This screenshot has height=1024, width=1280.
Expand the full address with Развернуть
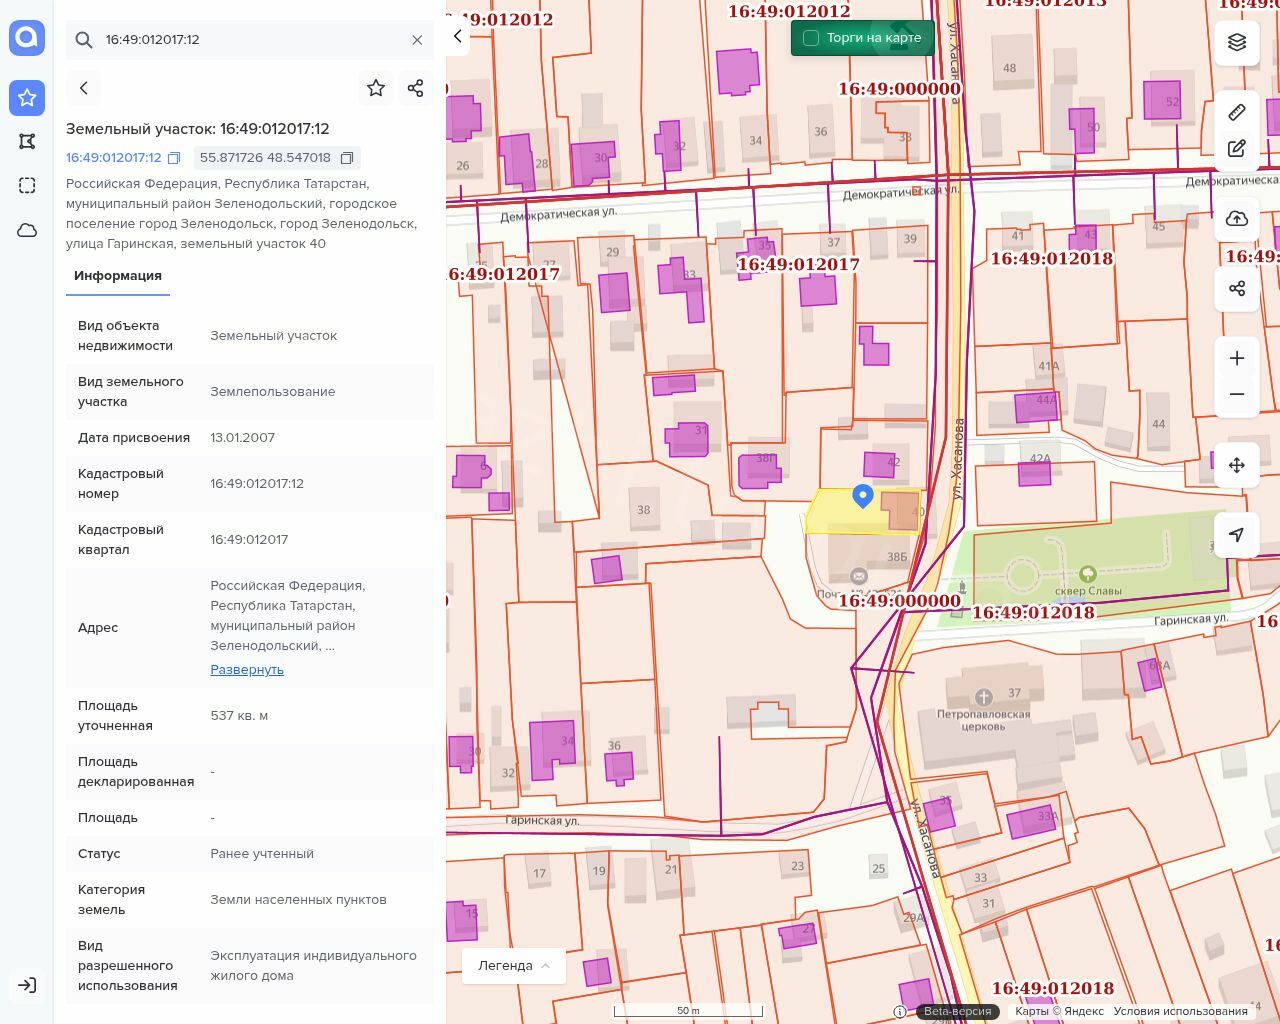[247, 670]
